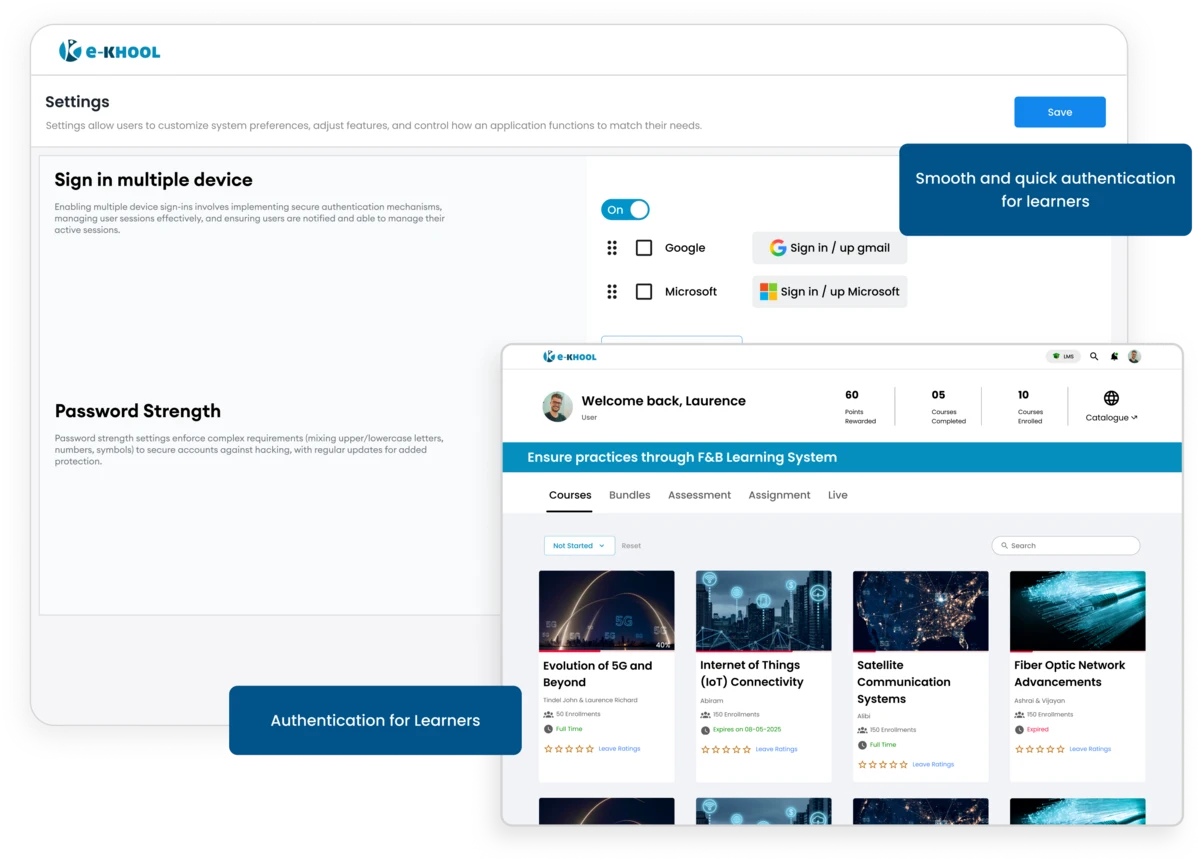
Task: Click the drag handle beside Google sign-in
Action: point(612,247)
